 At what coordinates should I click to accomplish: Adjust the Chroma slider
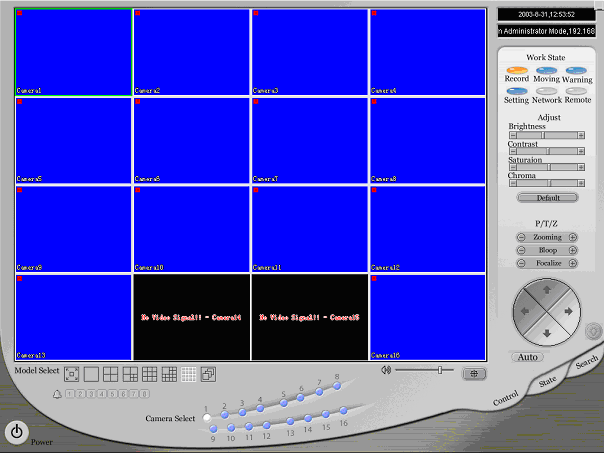pyautogui.click(x=547, y=183)
